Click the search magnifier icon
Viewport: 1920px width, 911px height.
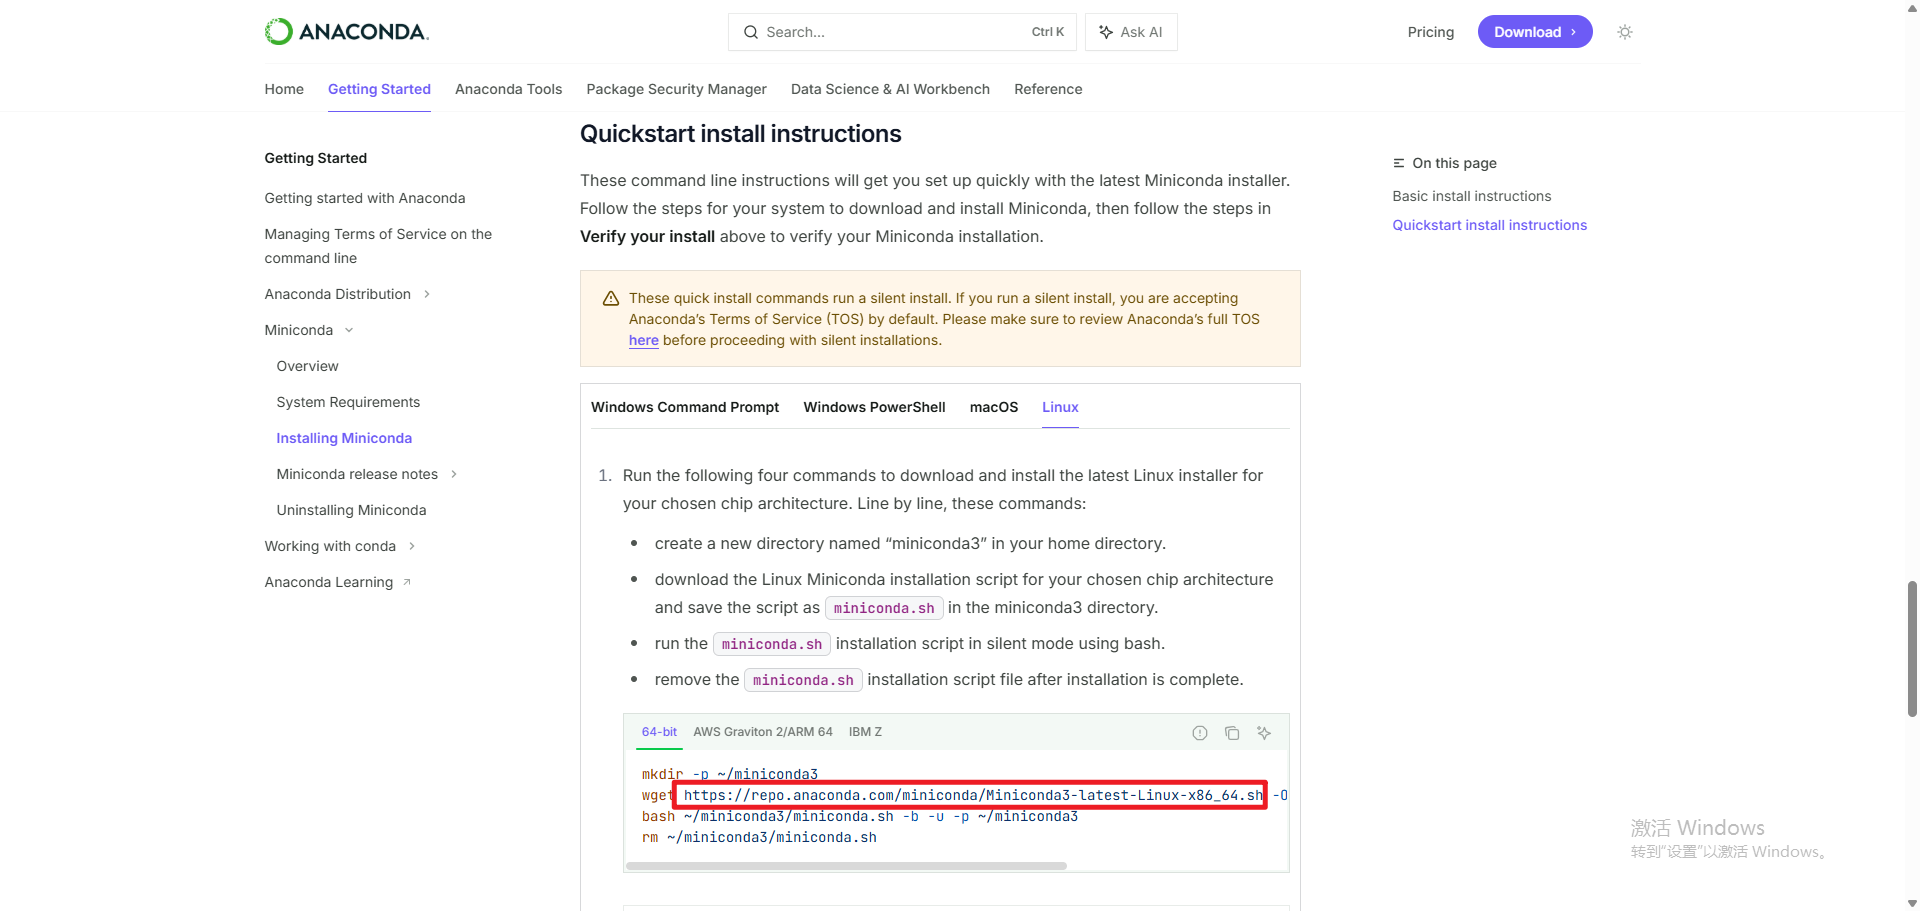coord(750,32)
